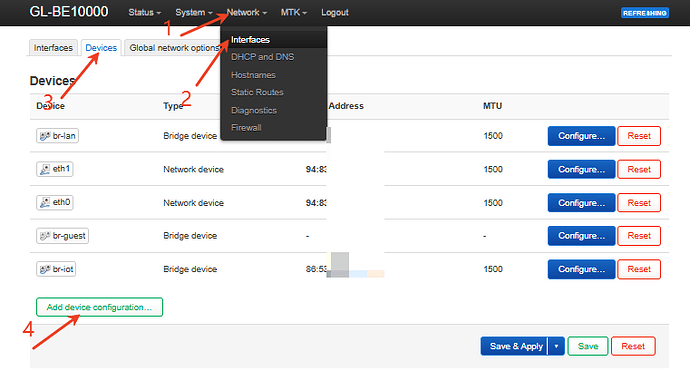Click the br-iot bridge device icon

click(x=44, y=269)
